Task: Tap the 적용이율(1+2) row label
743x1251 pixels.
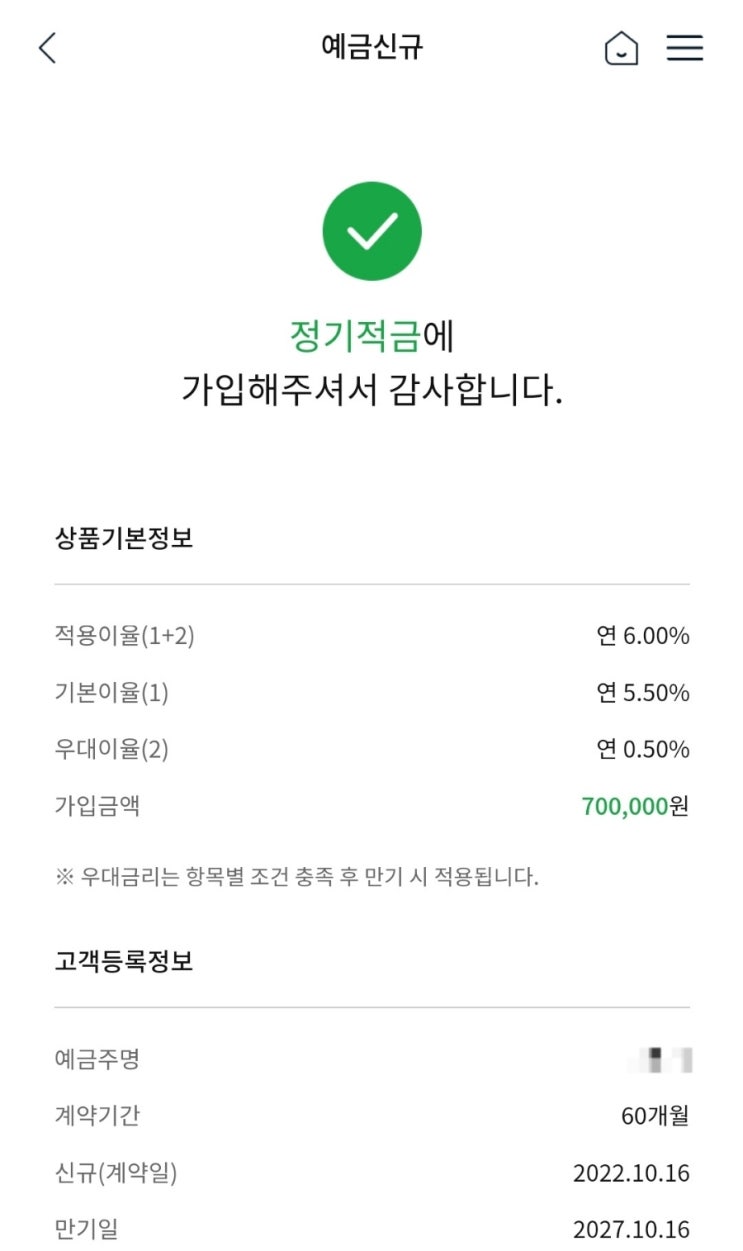Action: pyautogui.click(x=125, y=636)
